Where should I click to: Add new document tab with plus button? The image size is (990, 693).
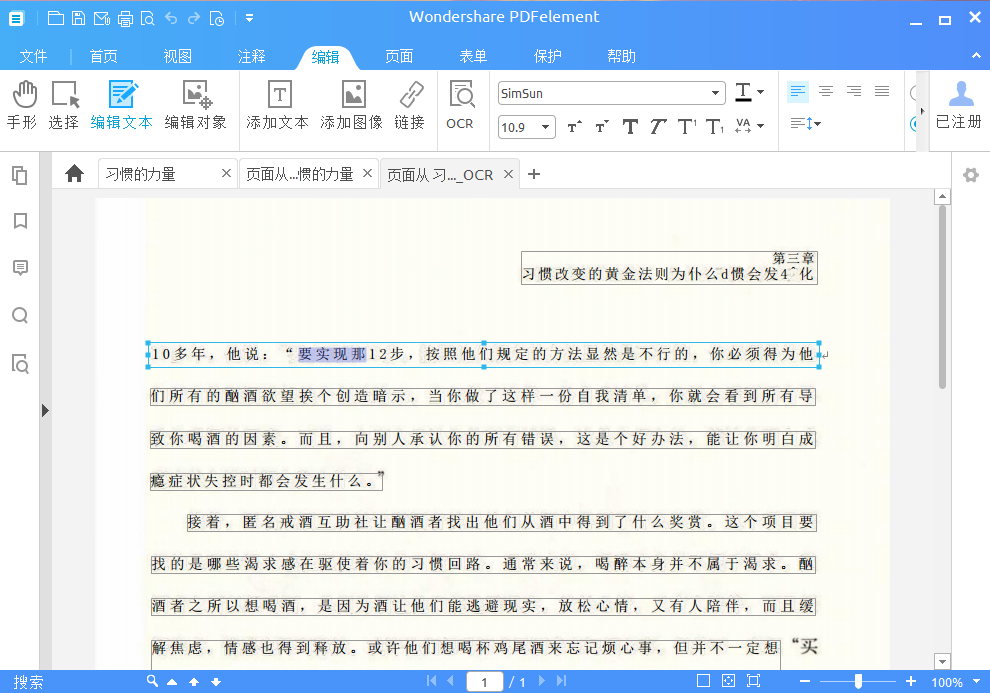click(x=534, y=174)
